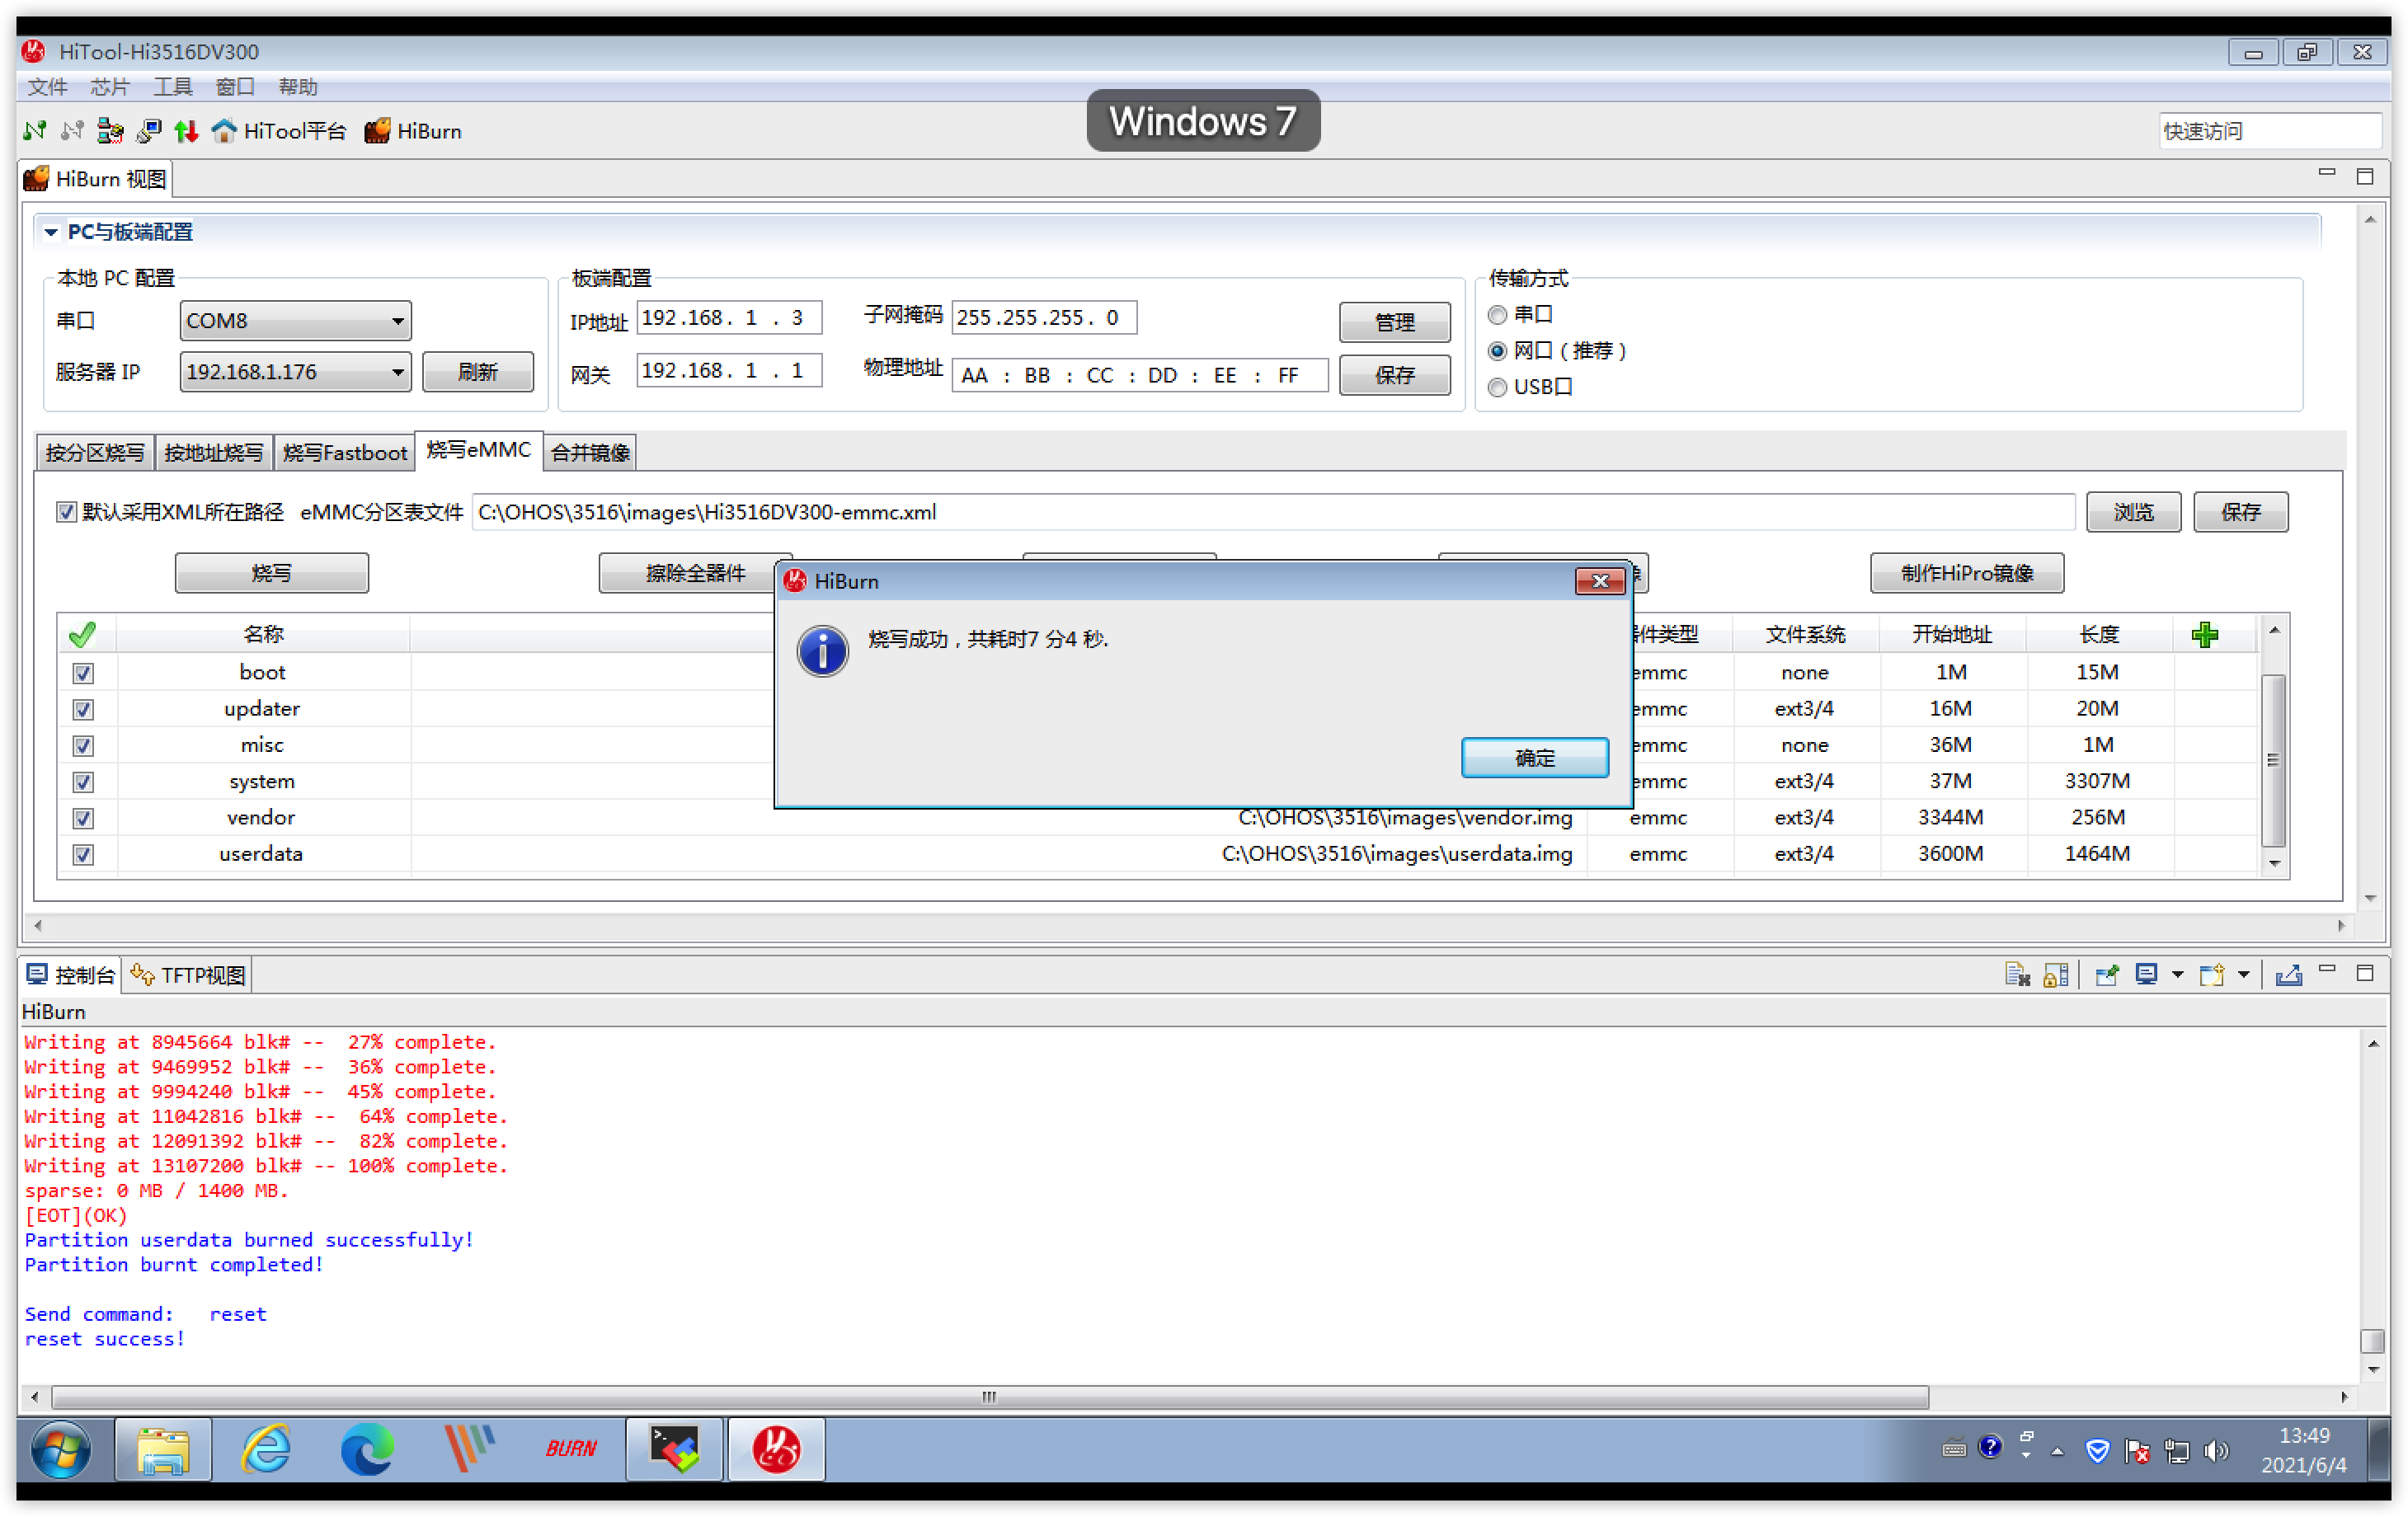This screenshot has height=1517, width=2408.
Task: Switch to 烧写Fastboot tab
Action: tap(345, 453)
